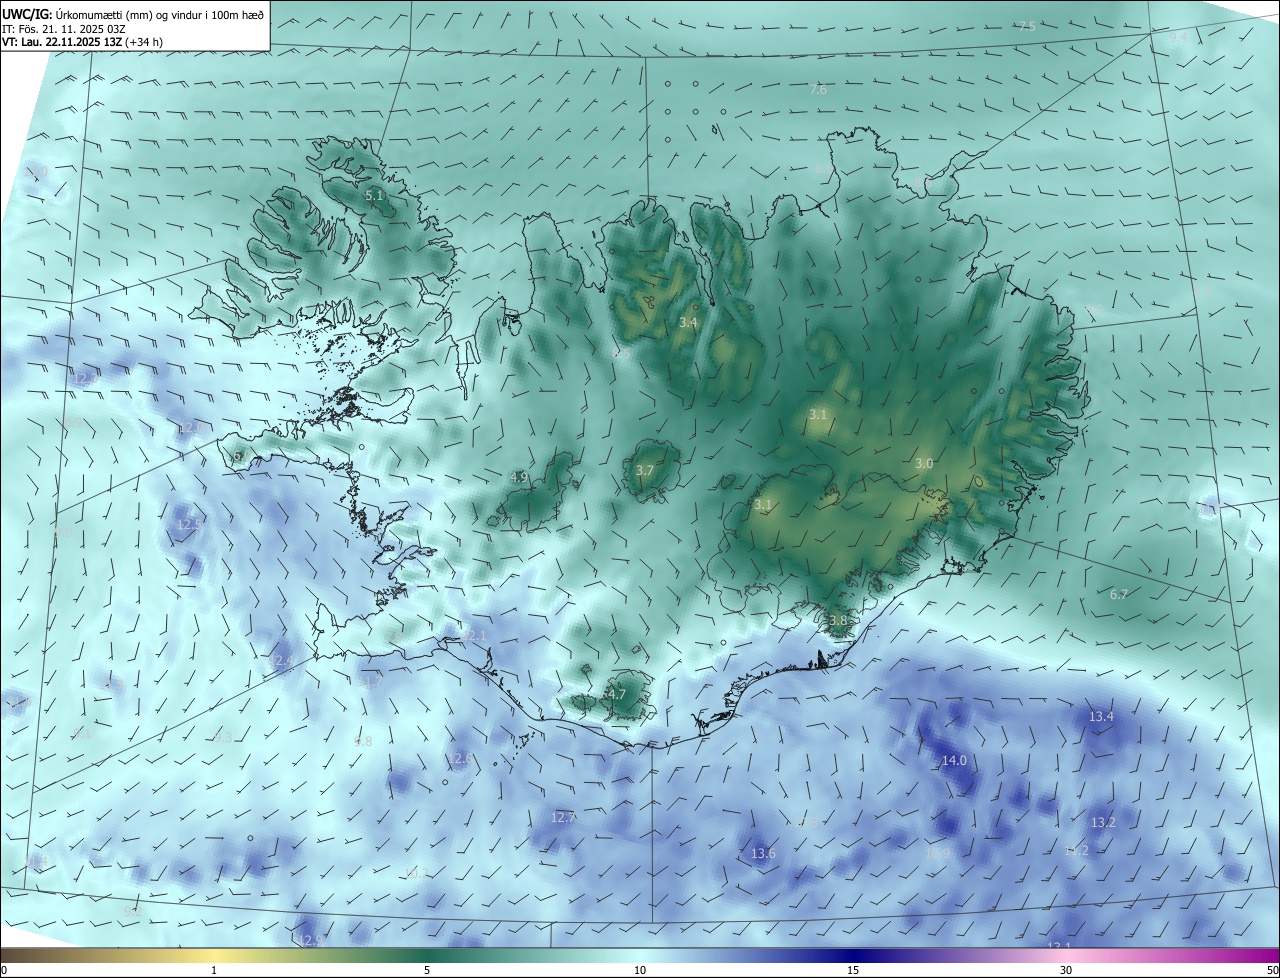Click the 13.2 value over the sea

click(x=1103, y=823)
